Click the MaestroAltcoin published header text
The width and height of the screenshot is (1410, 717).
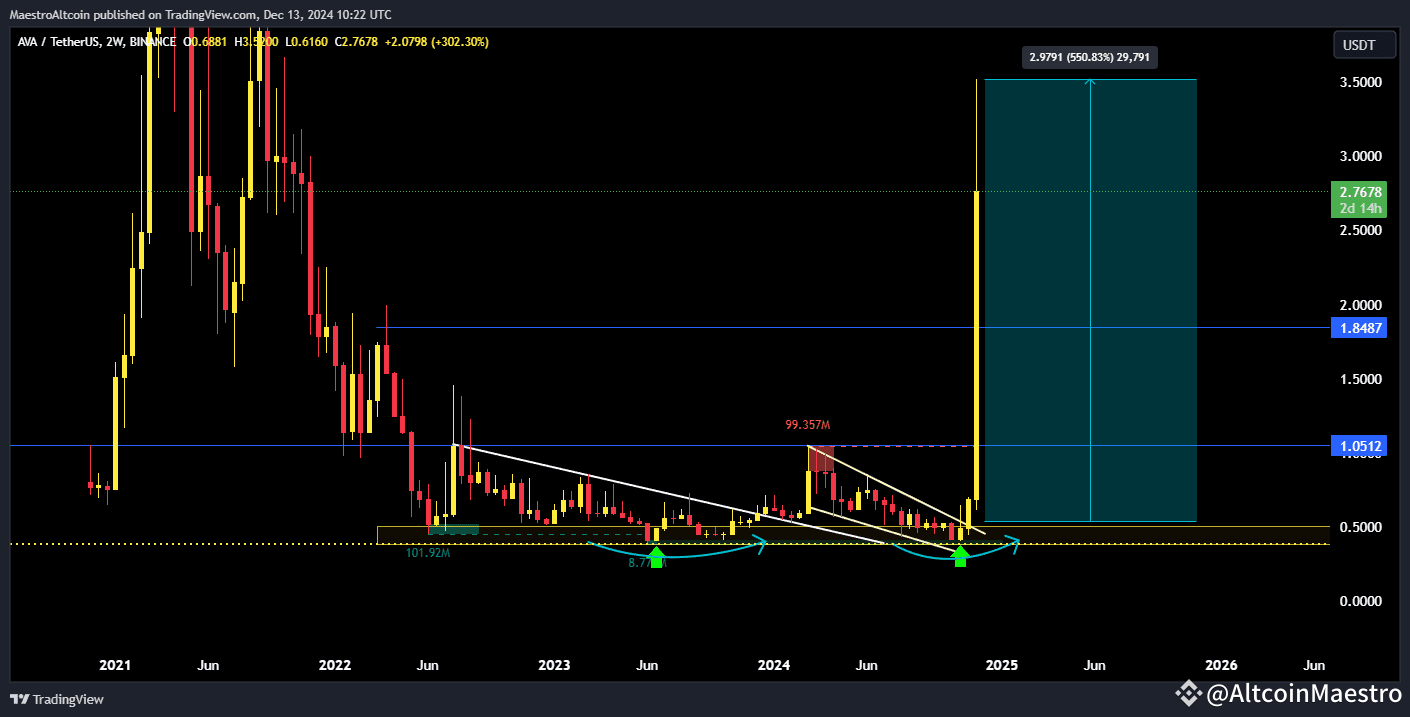tap(200, 15)
